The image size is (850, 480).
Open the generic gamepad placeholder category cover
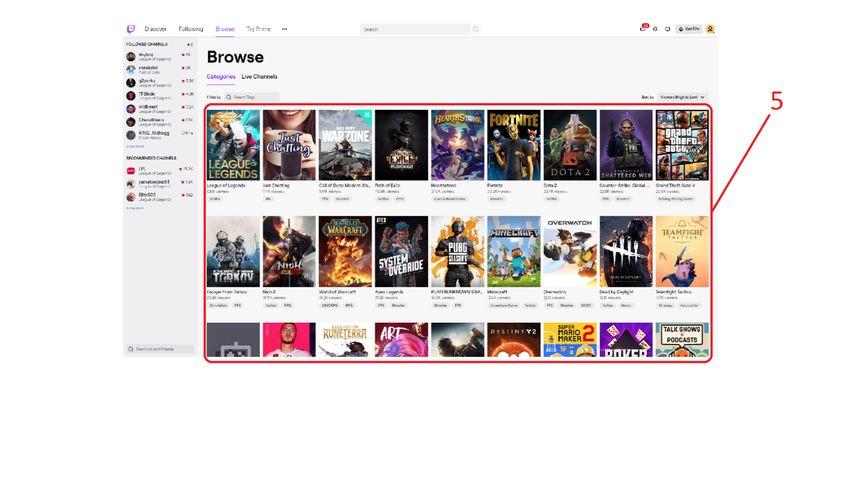coord(233,340)
